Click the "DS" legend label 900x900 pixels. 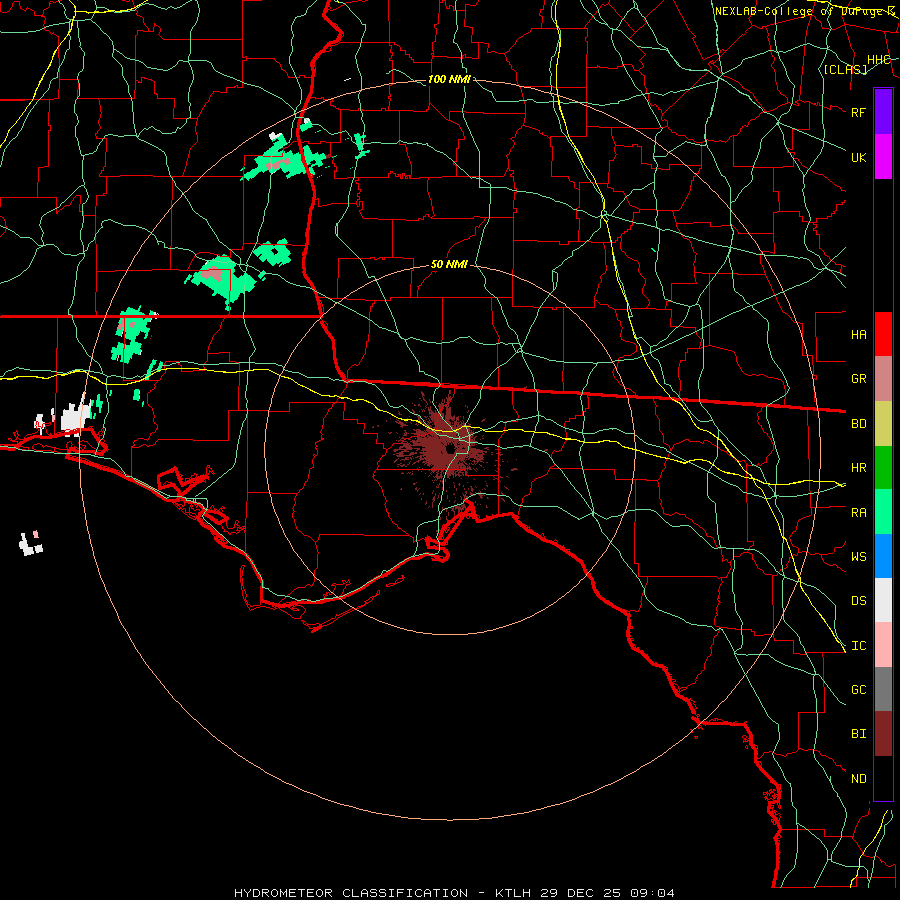pyautogui.click(x=859, y=601)
